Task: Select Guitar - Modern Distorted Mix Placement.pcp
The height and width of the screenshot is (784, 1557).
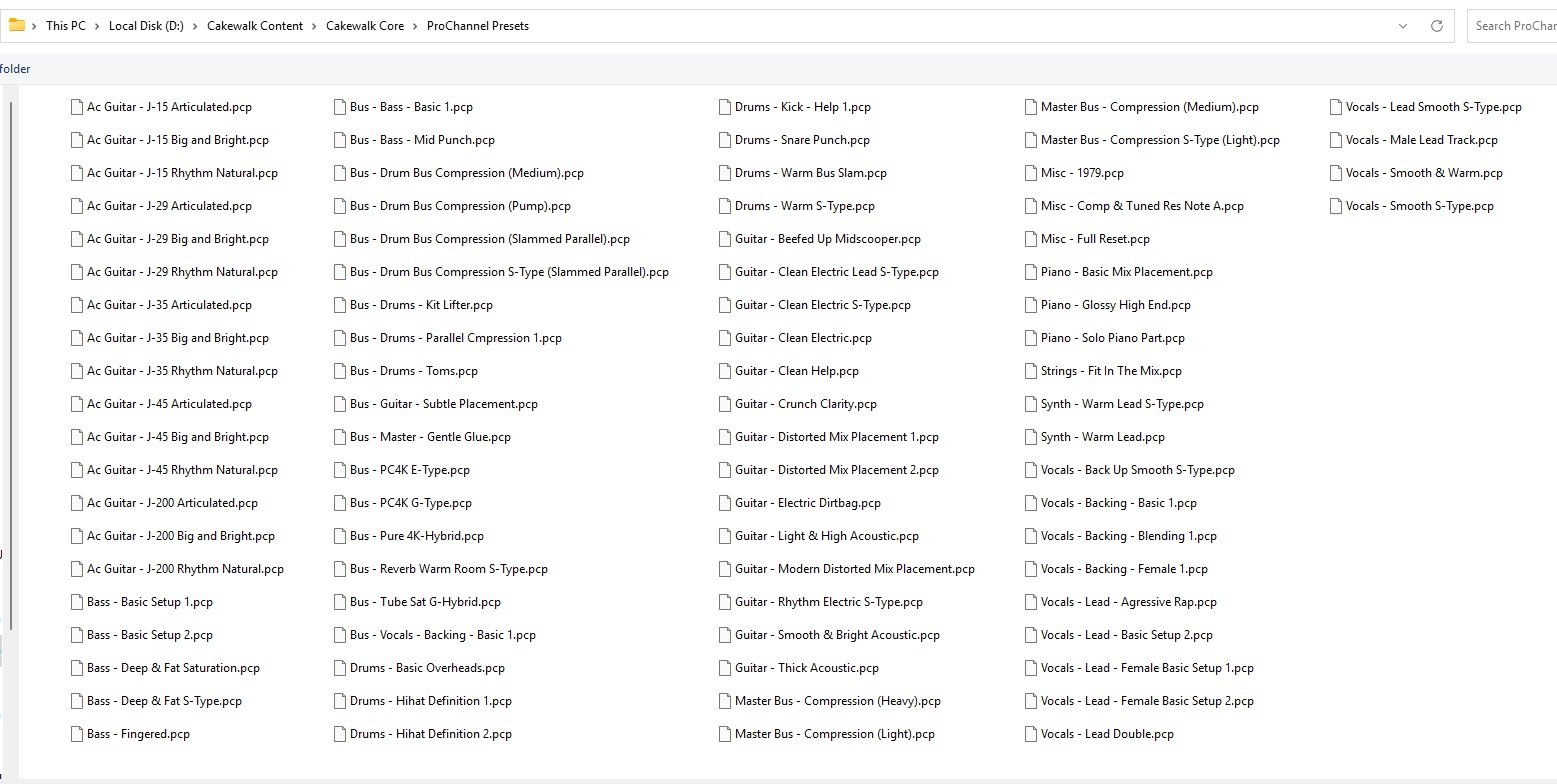Action: click(855, 569)
